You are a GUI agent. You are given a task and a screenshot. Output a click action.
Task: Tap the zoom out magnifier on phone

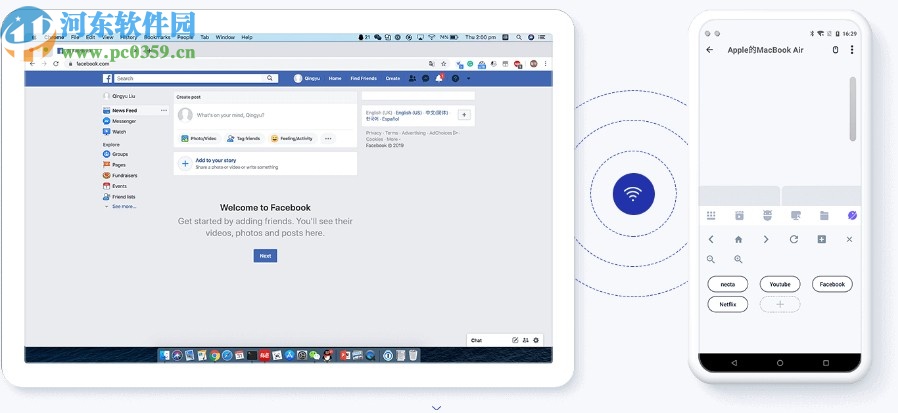click(711, 259)
